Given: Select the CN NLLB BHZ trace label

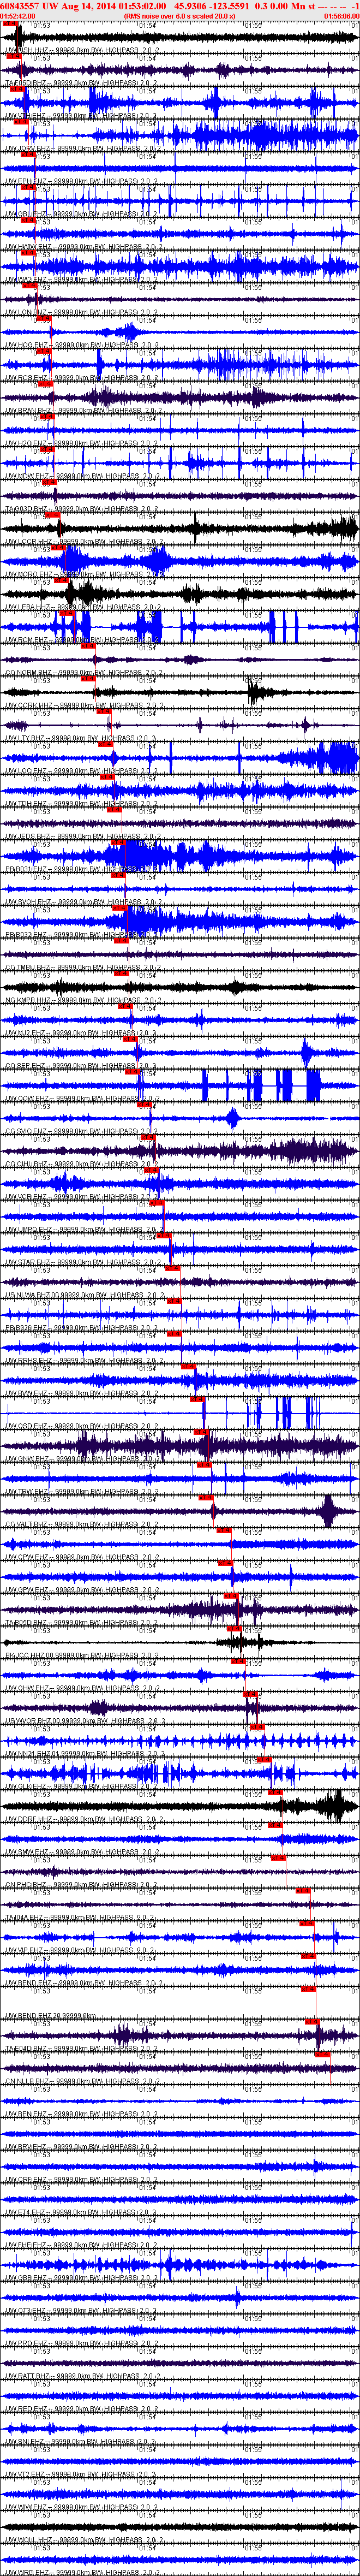Looking at the screenshot, I should pos(81,2082).
